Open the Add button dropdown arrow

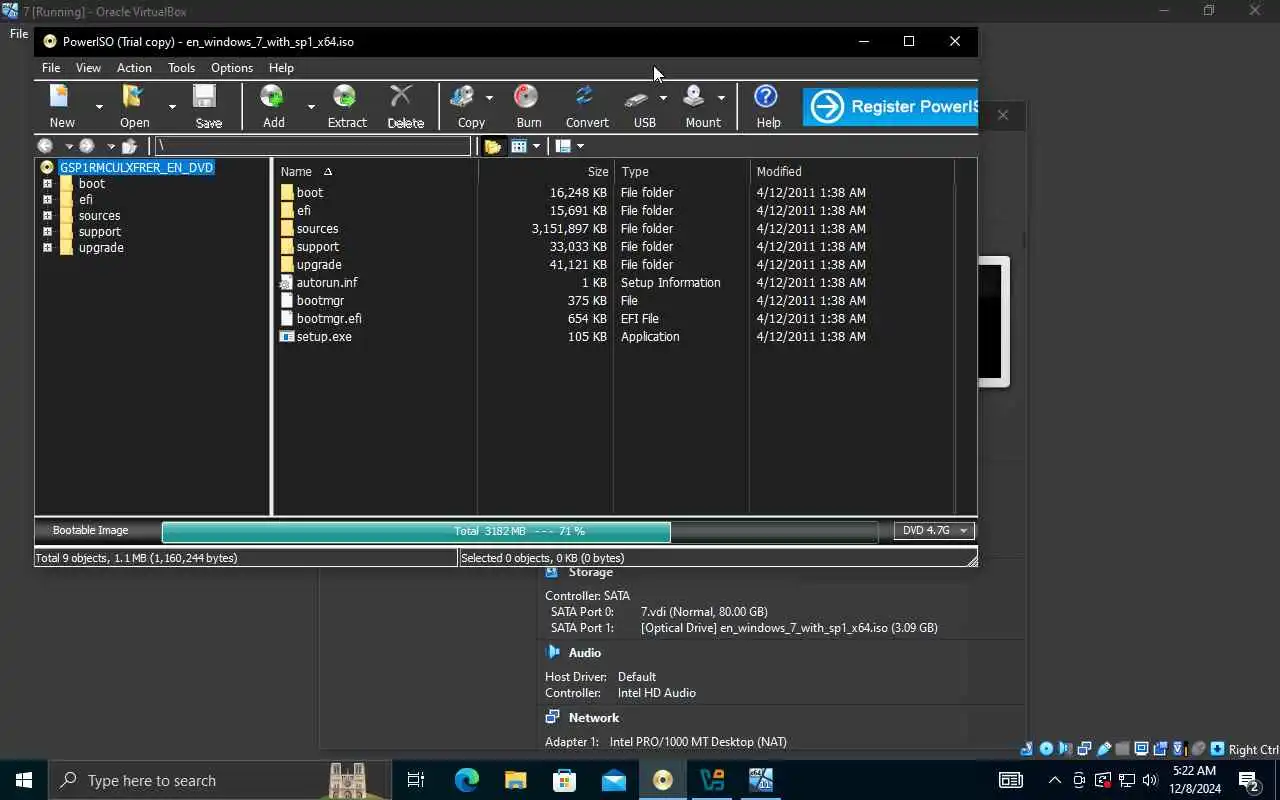click(x=311, y=106)
